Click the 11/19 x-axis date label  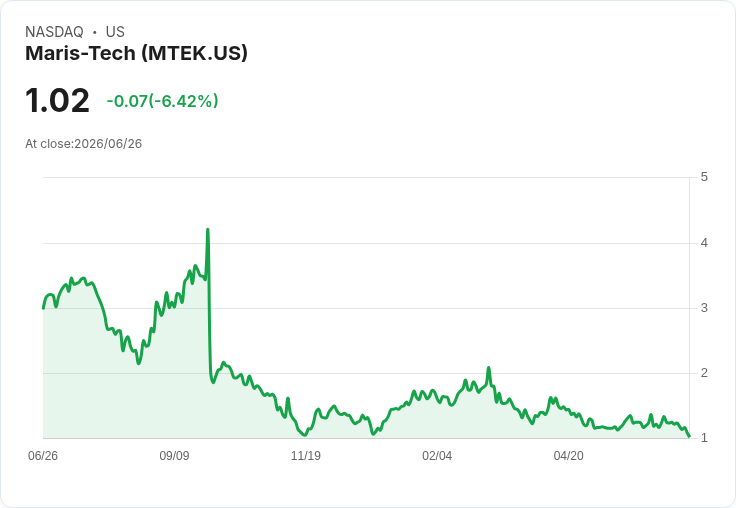(x=306, y=455)
